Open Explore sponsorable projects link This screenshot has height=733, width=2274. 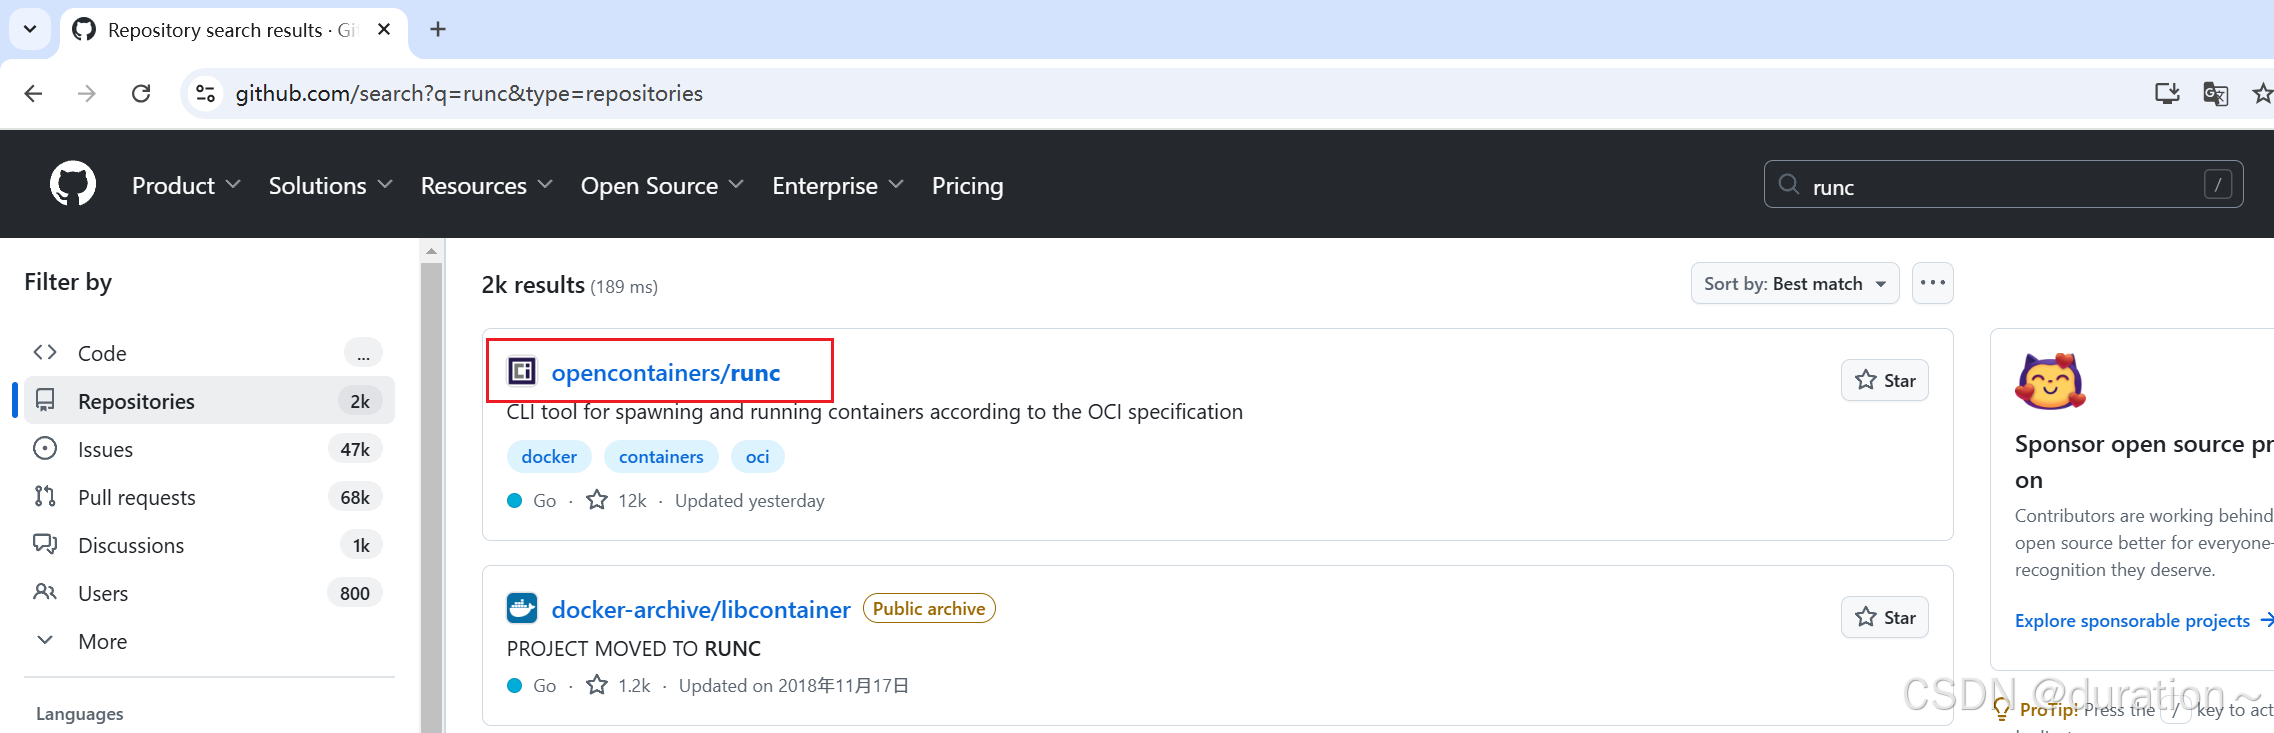(2143, 620)
